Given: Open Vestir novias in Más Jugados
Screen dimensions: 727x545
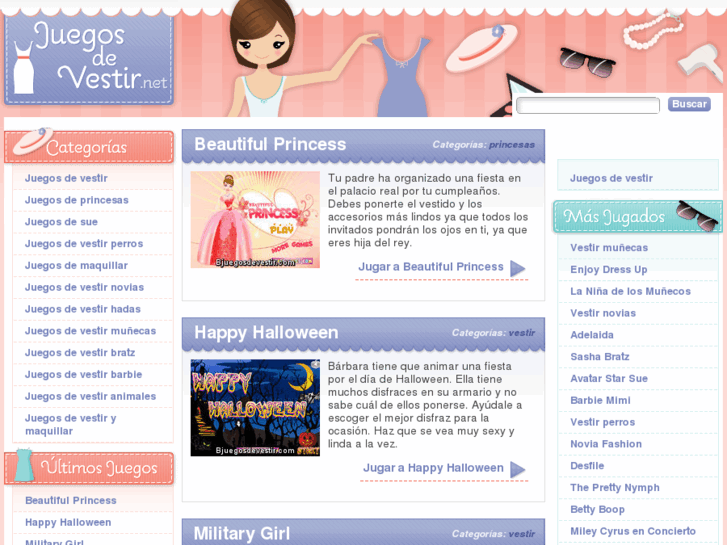Looking at the screenshot, I should pos(603,313).
